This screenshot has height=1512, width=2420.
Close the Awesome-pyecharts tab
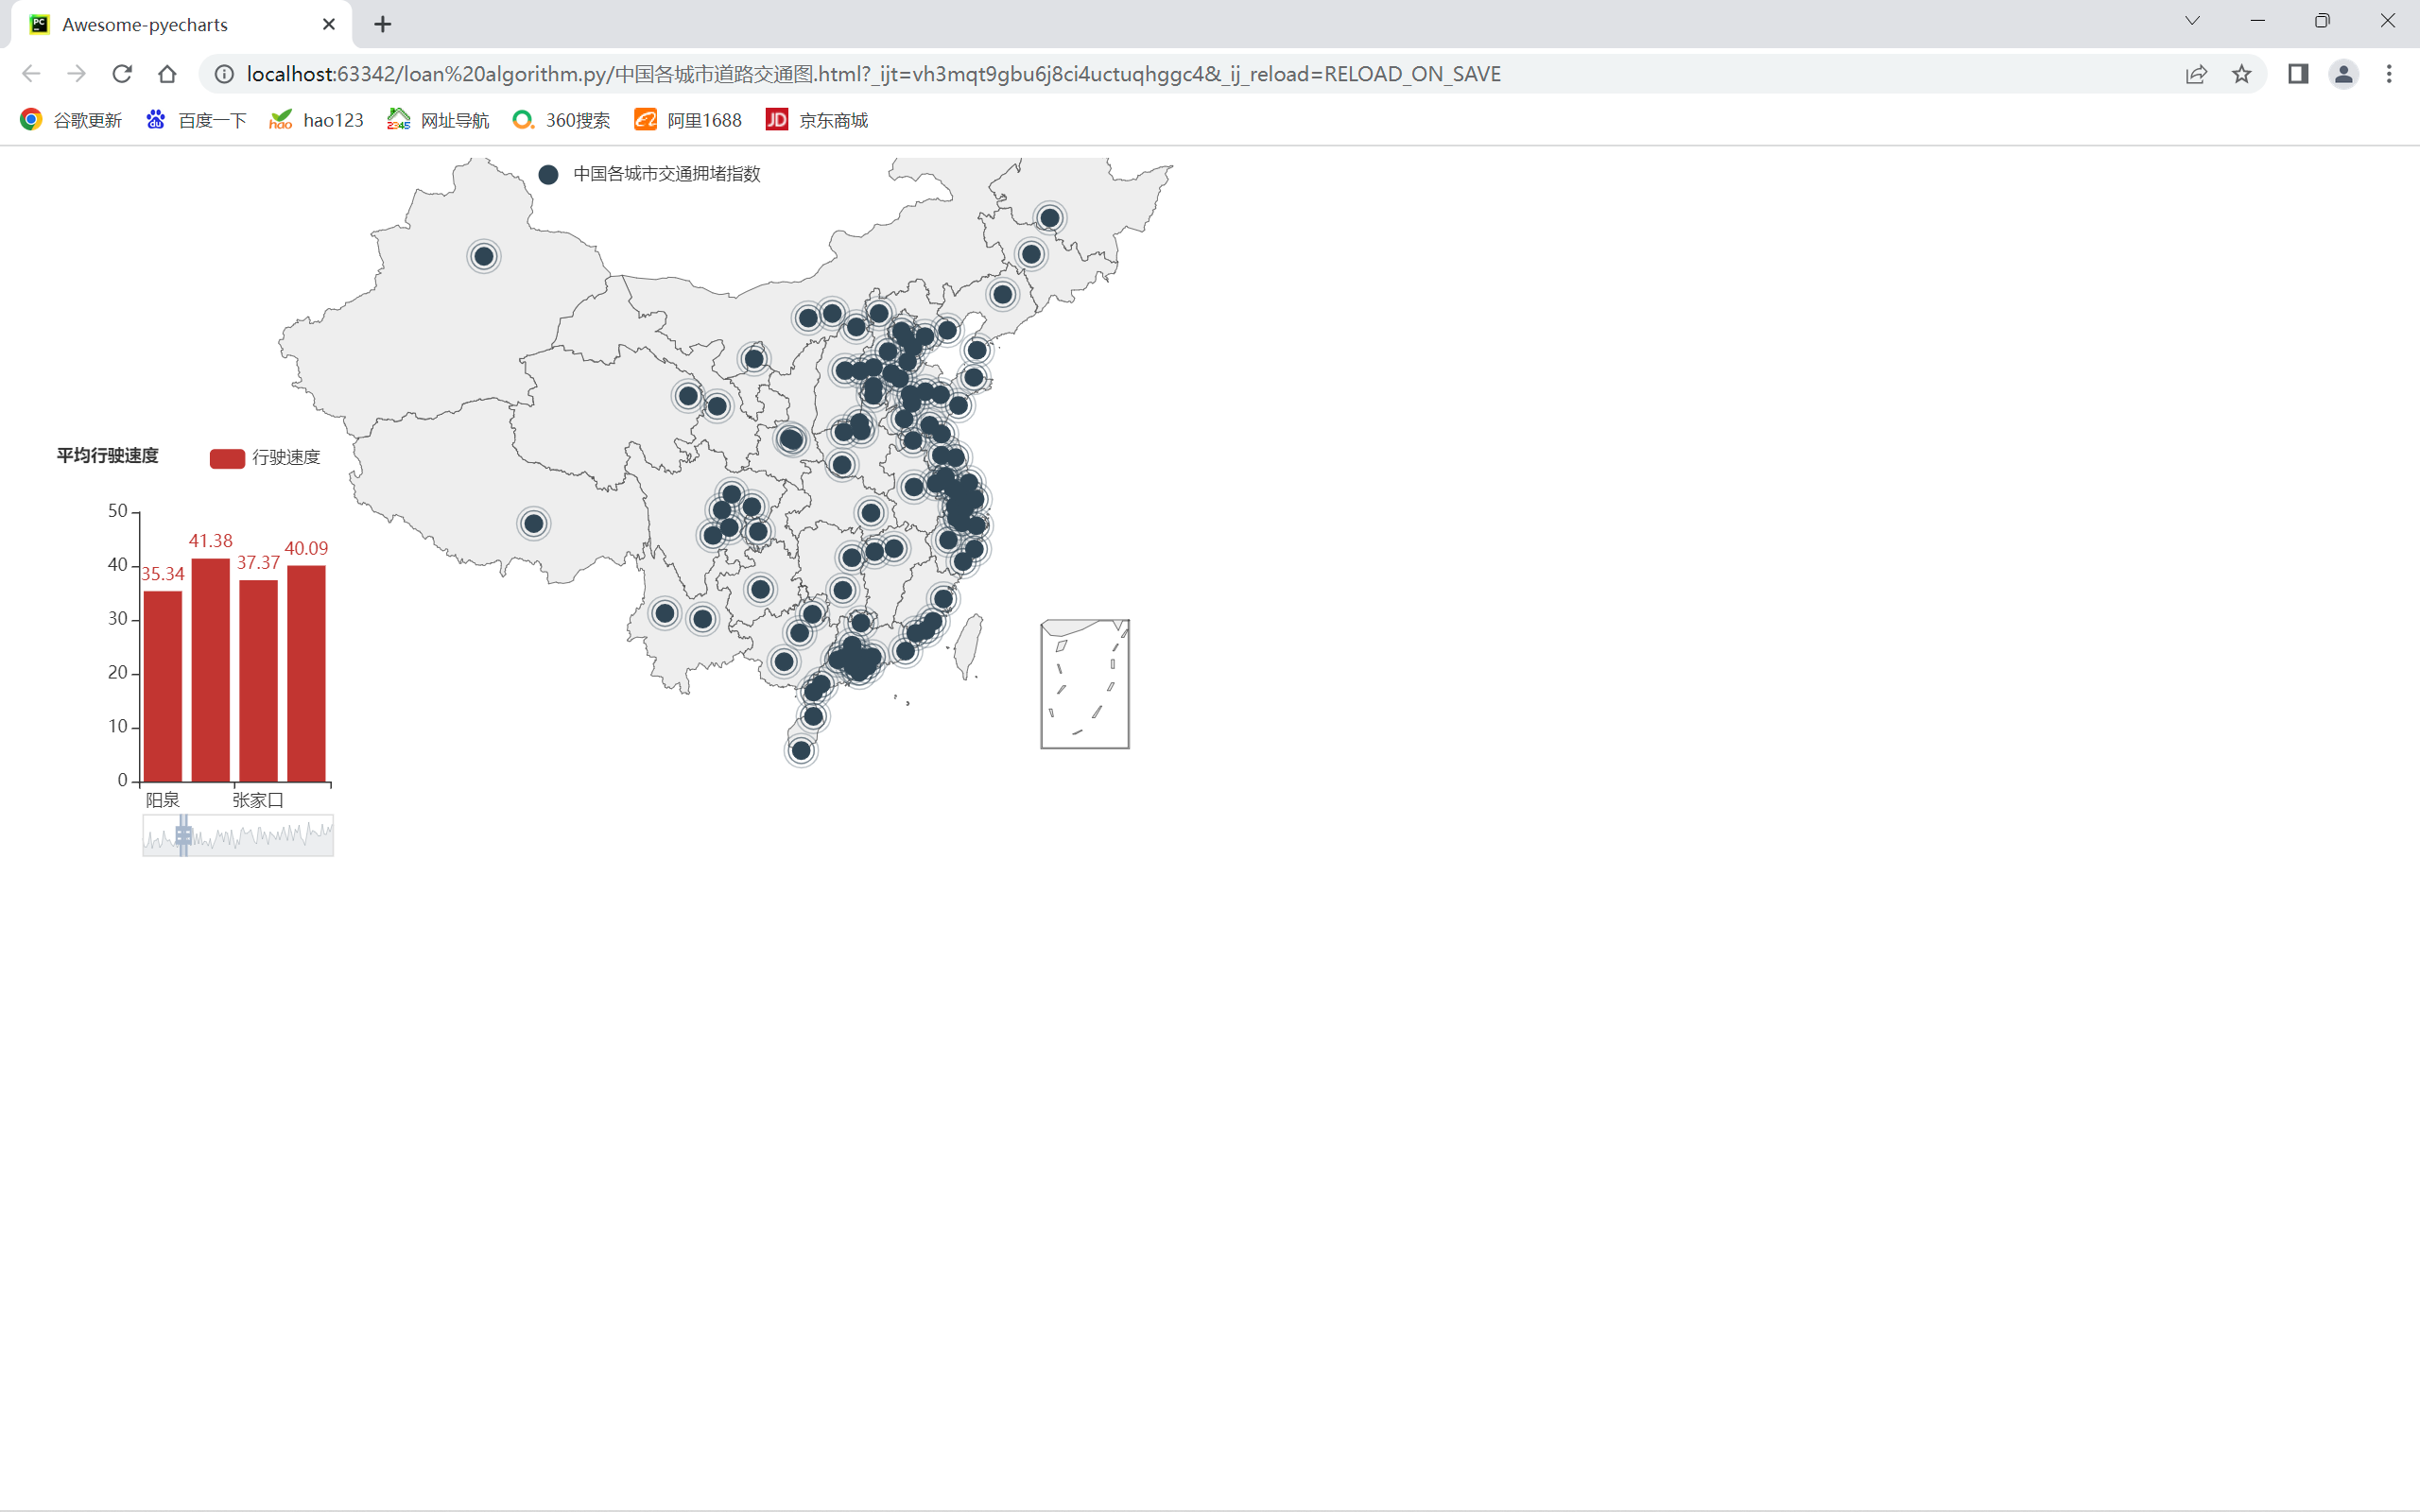pos(328,24)
